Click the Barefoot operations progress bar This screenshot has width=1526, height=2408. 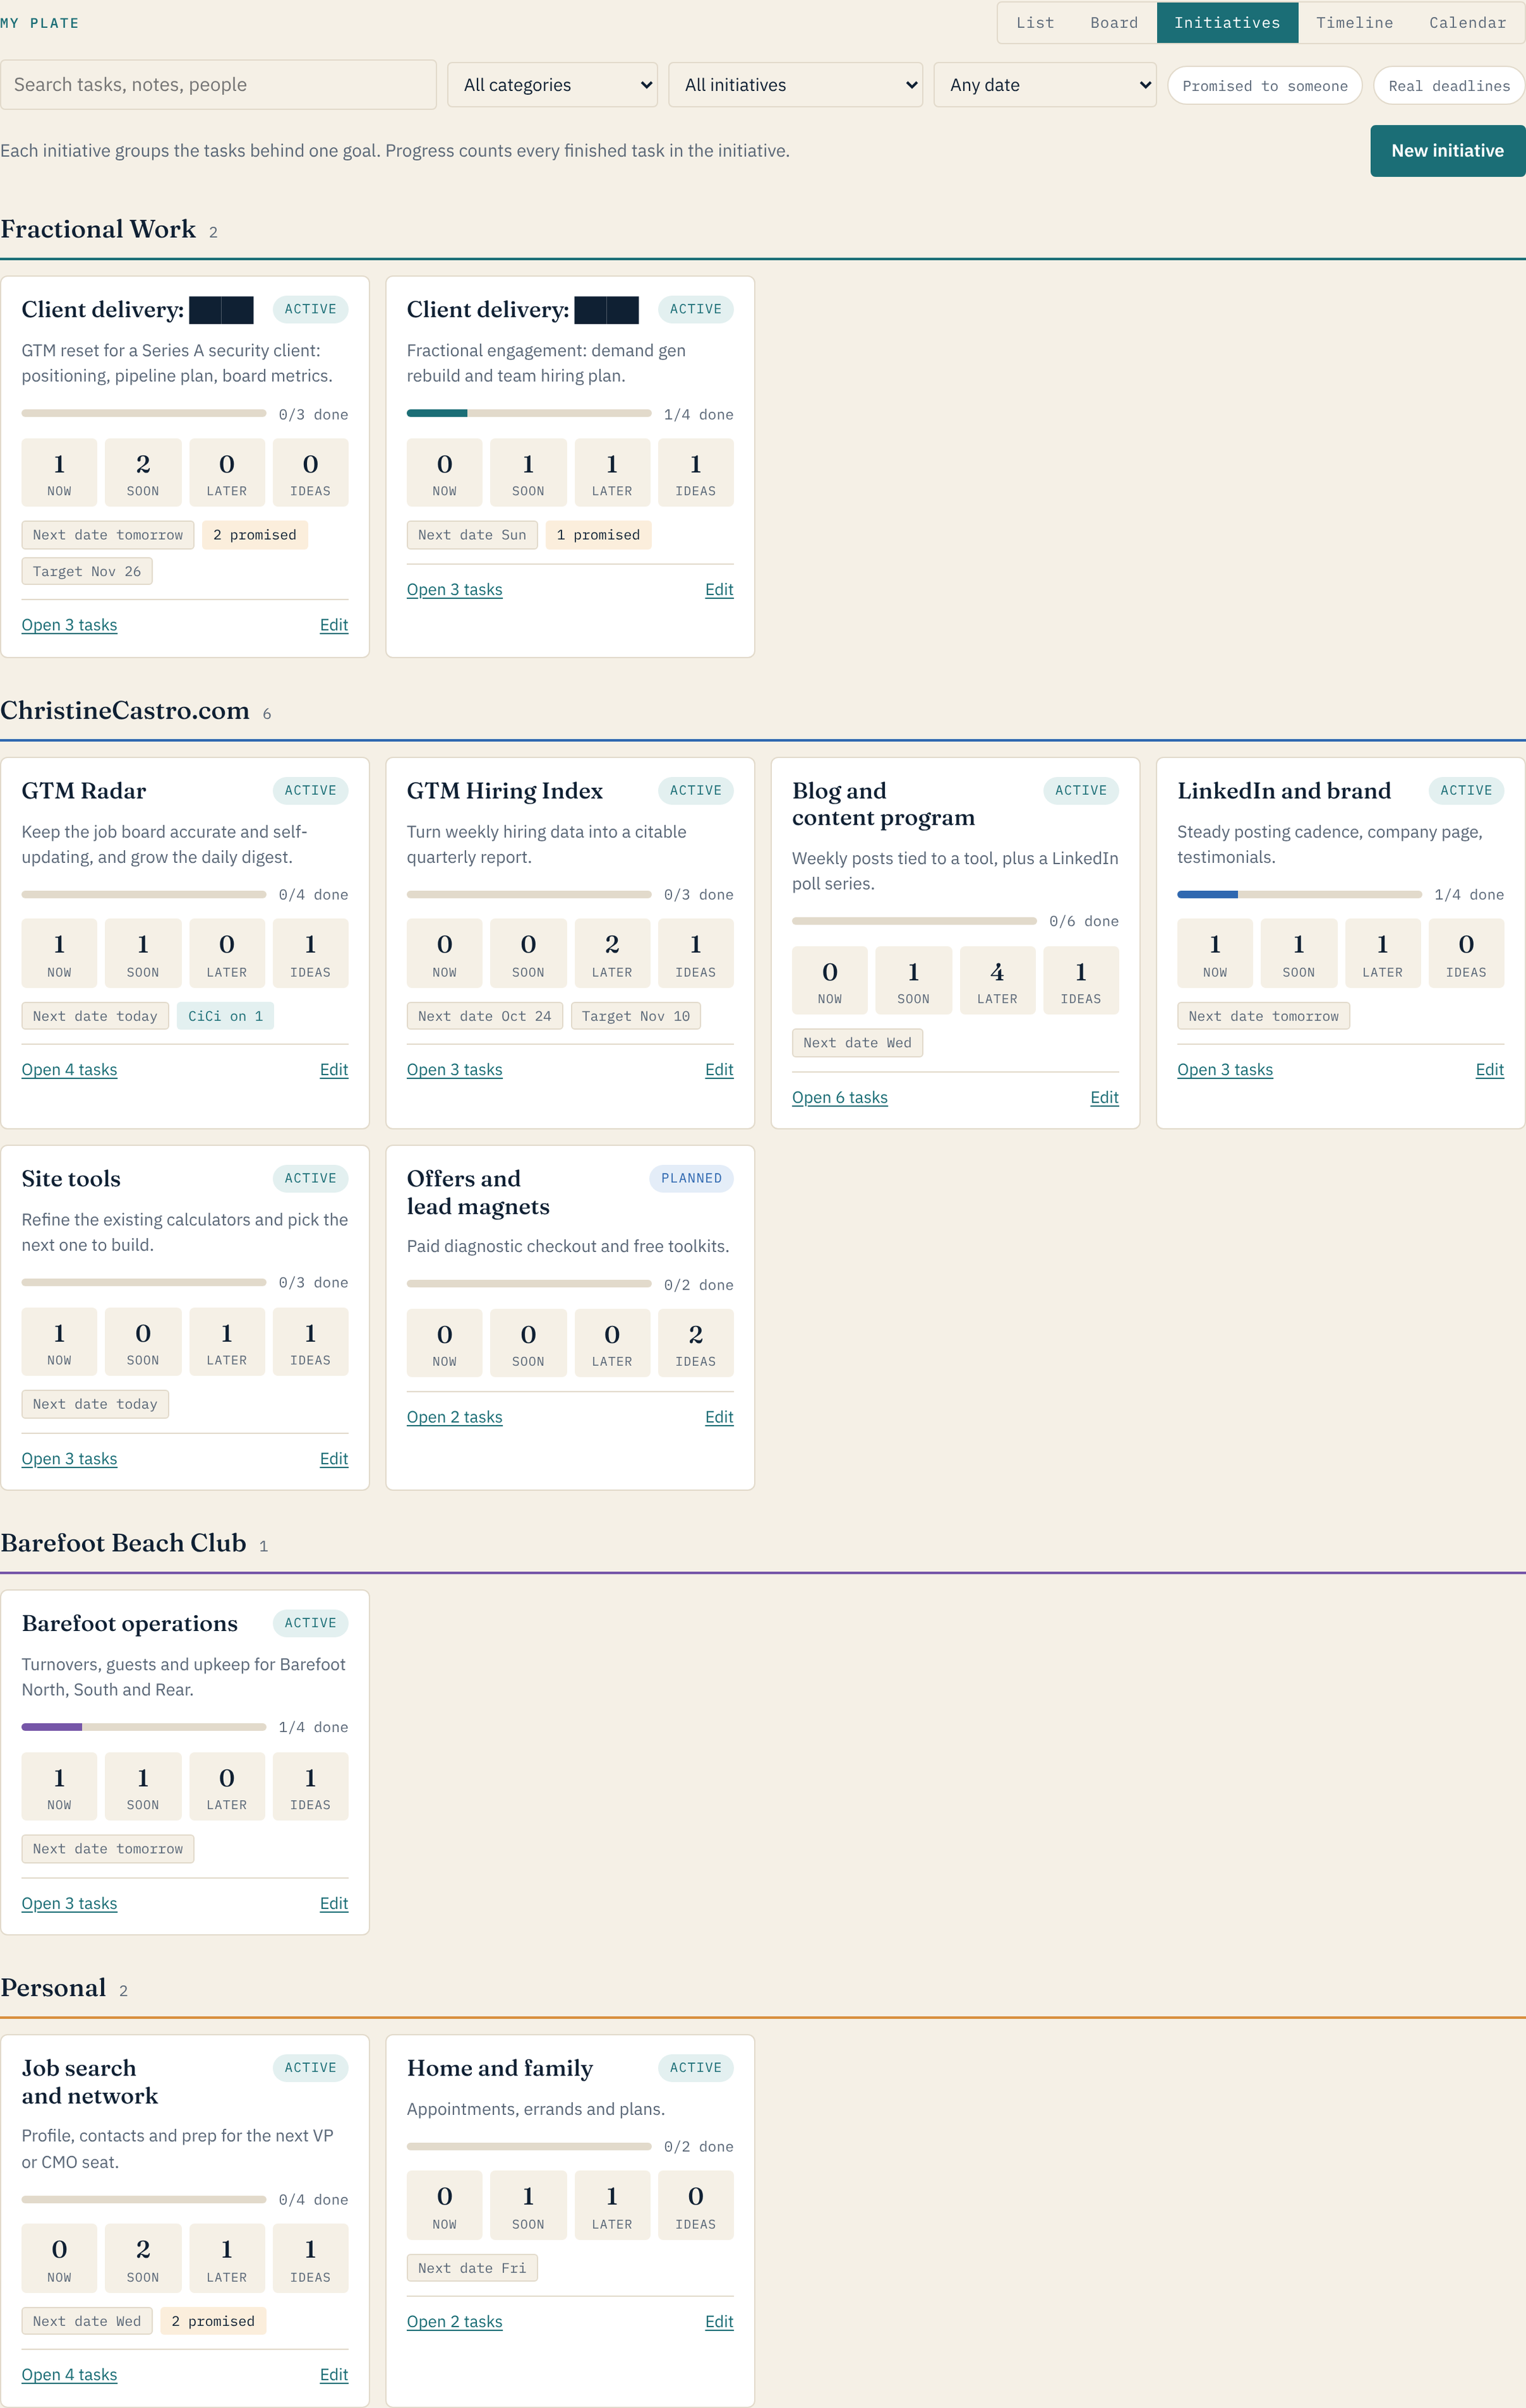[x=144, y=1727]
